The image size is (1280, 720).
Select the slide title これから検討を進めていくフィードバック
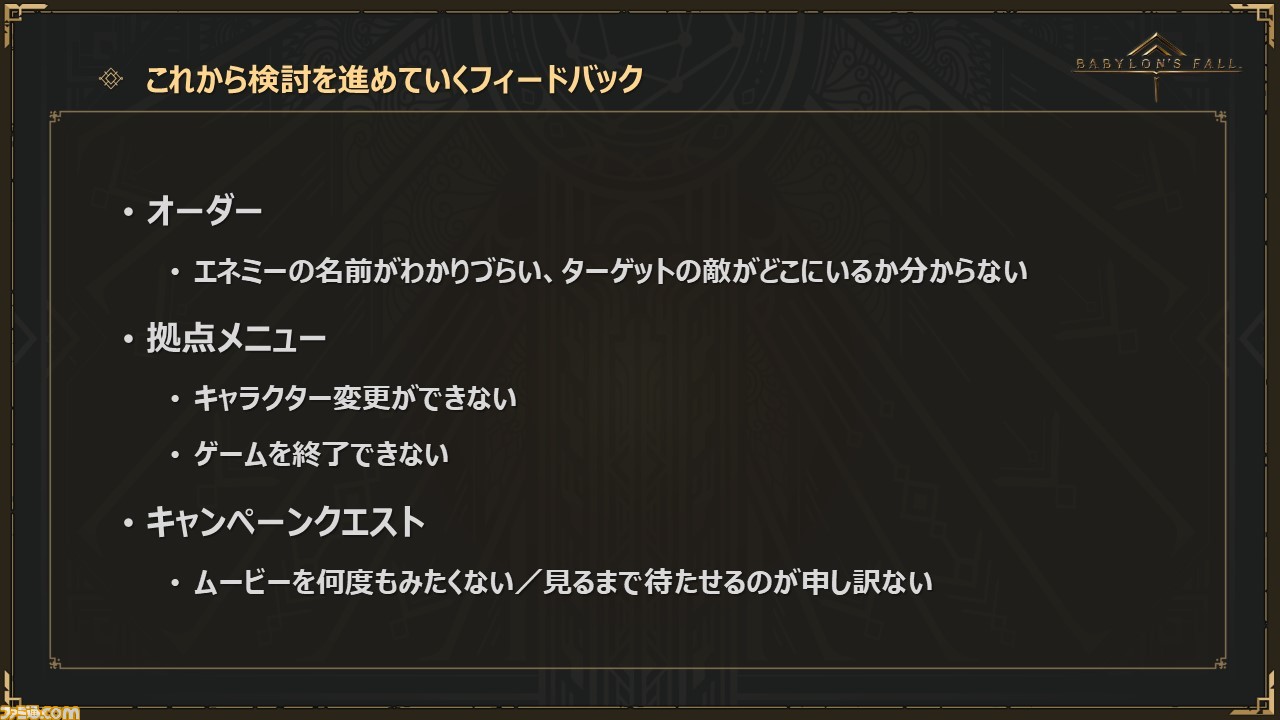[394, 80]
